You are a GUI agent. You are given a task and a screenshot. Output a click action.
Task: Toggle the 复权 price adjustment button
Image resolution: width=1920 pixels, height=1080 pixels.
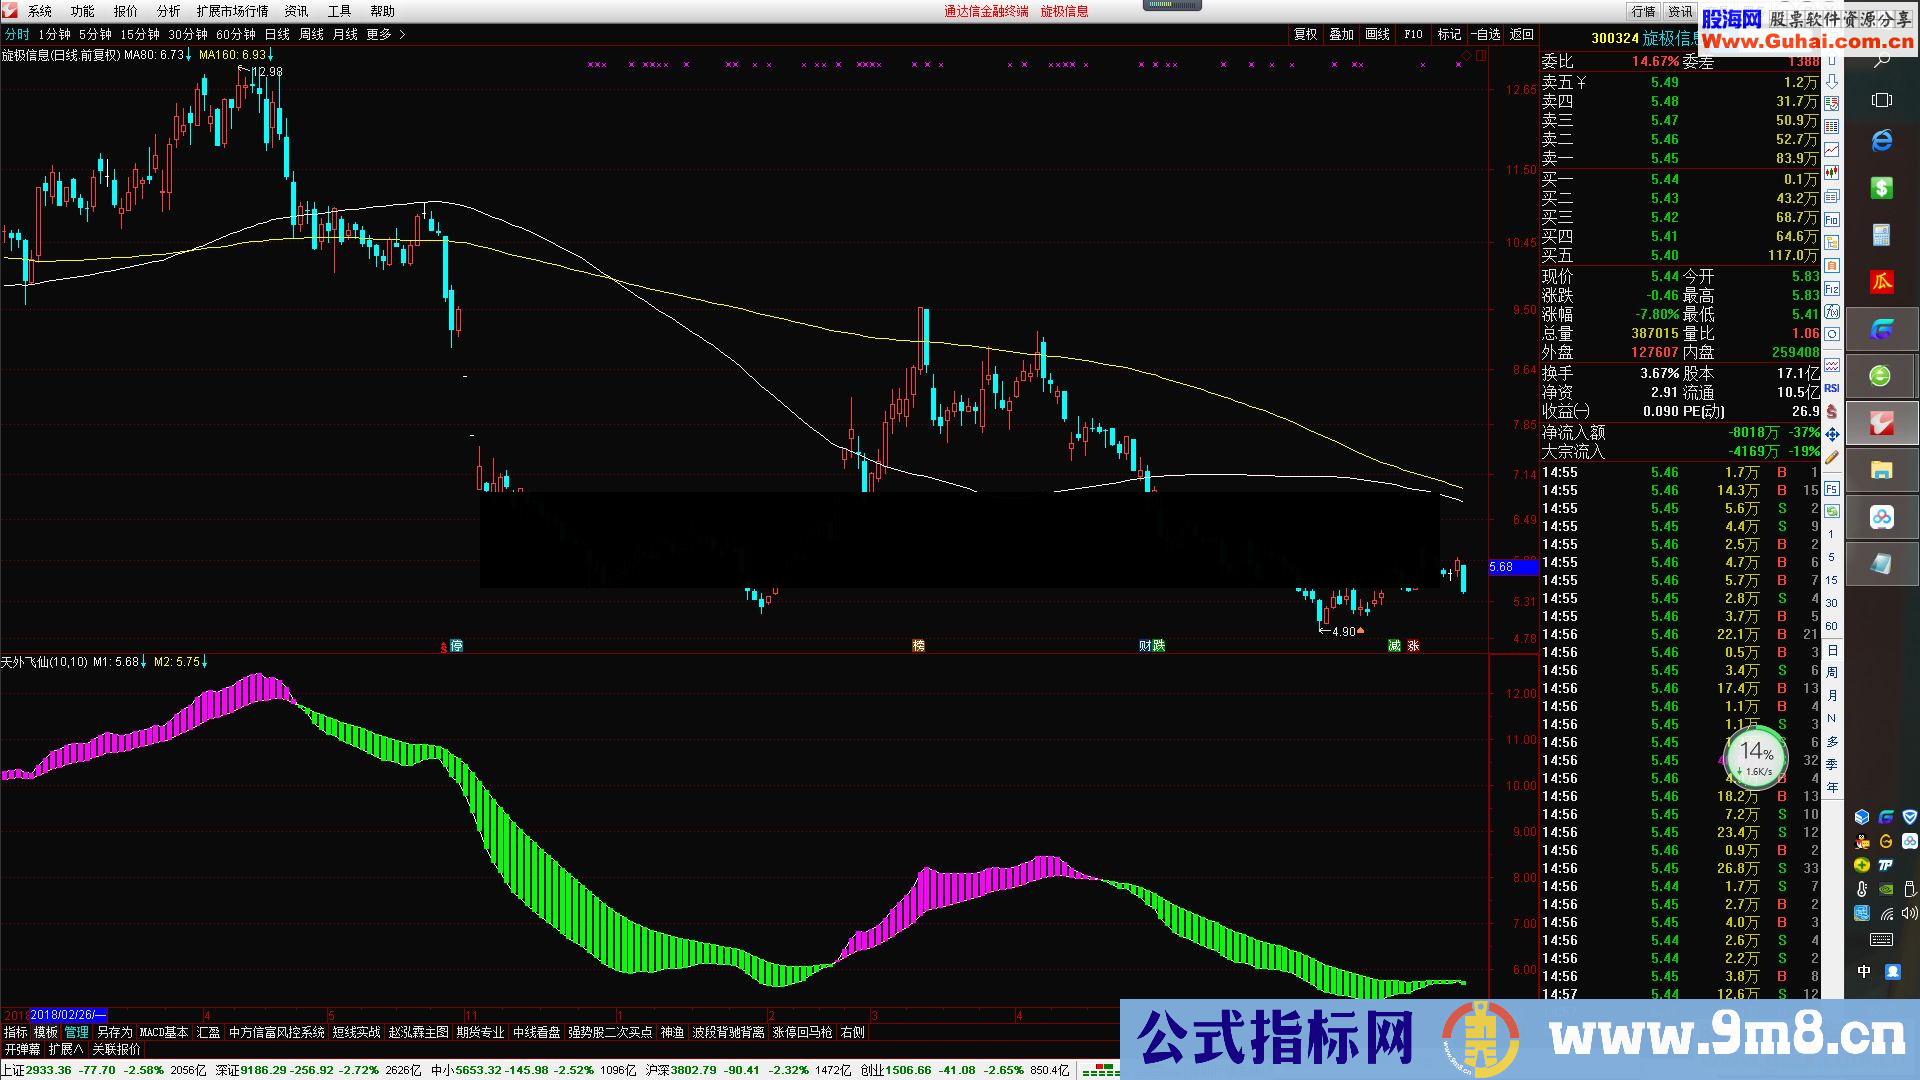(1305, 34)
